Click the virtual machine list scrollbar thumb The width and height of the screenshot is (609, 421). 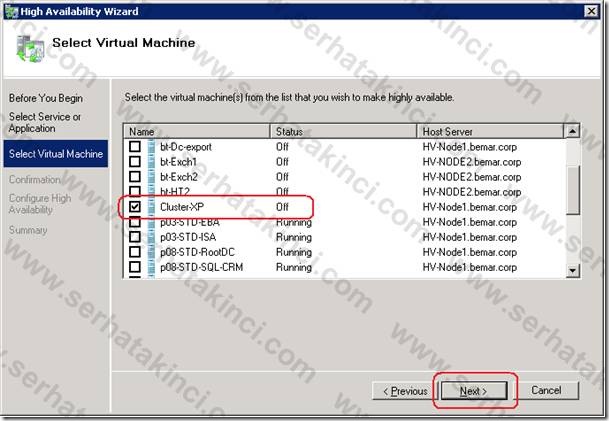pos(572,190)
